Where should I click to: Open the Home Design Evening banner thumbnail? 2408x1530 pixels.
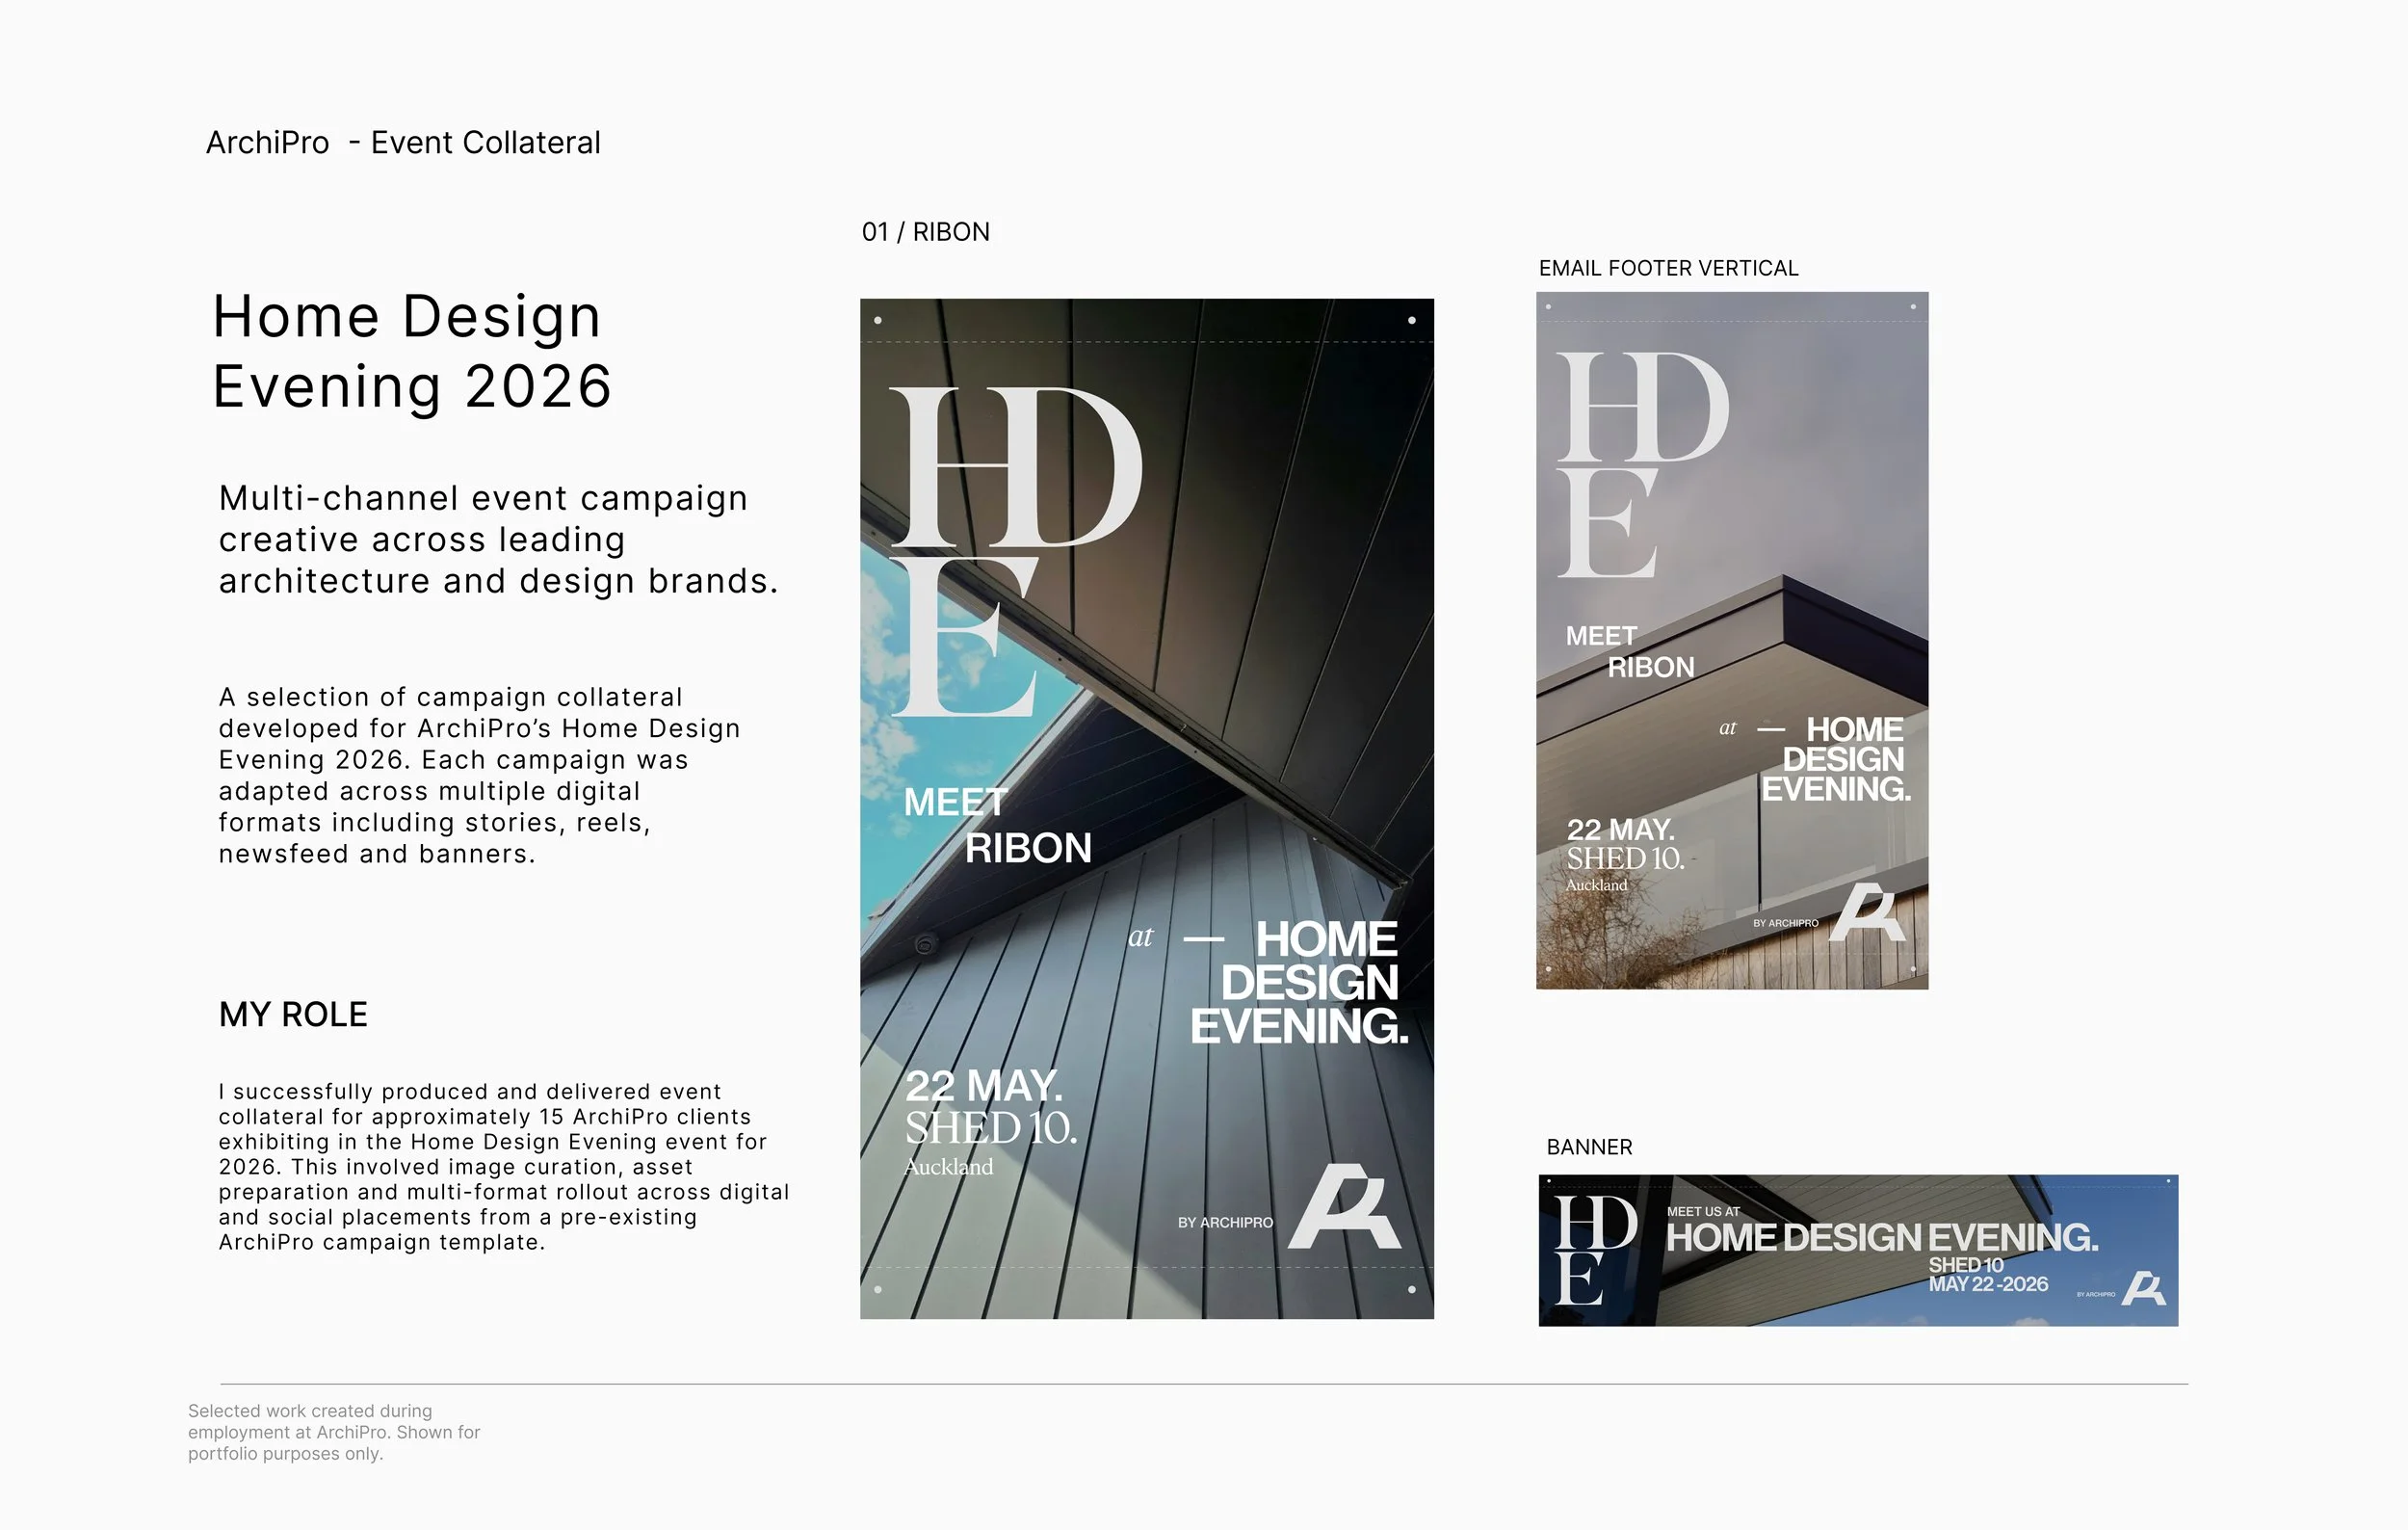[x=1858, y=1250]
